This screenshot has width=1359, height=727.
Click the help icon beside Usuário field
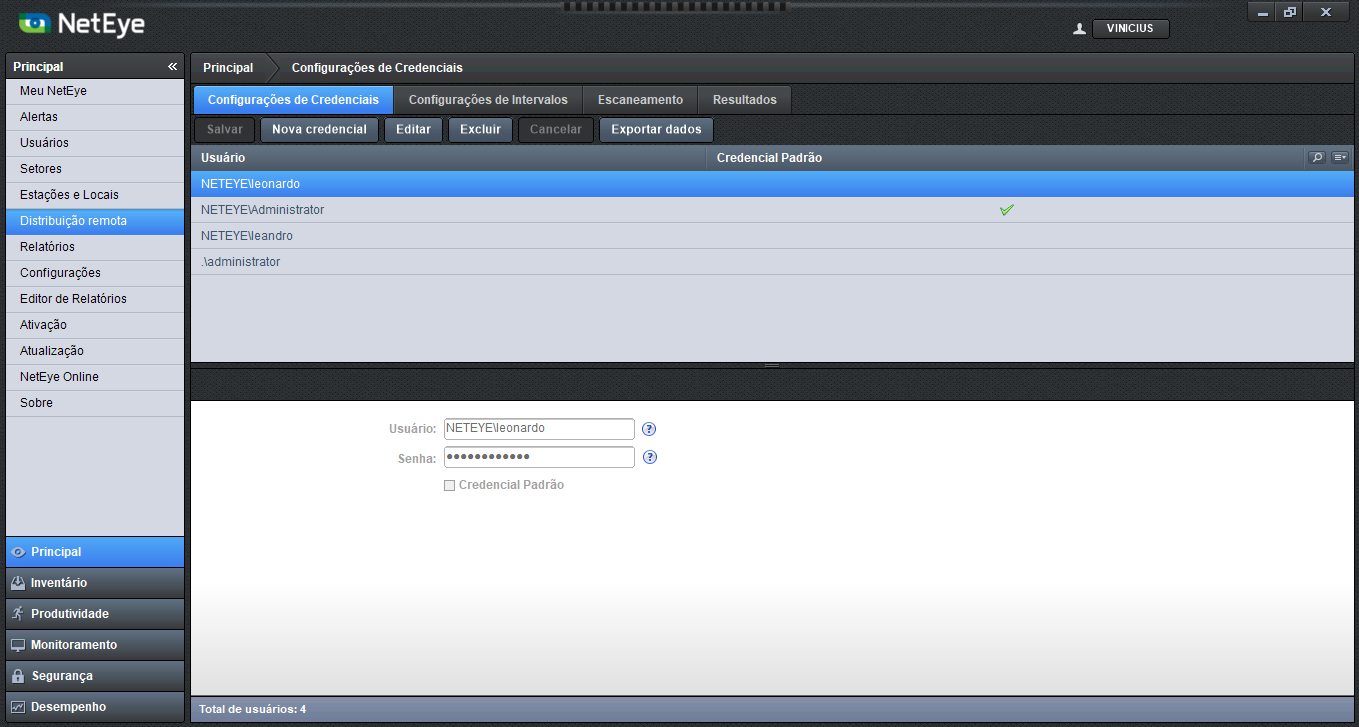tap(649, 429)
